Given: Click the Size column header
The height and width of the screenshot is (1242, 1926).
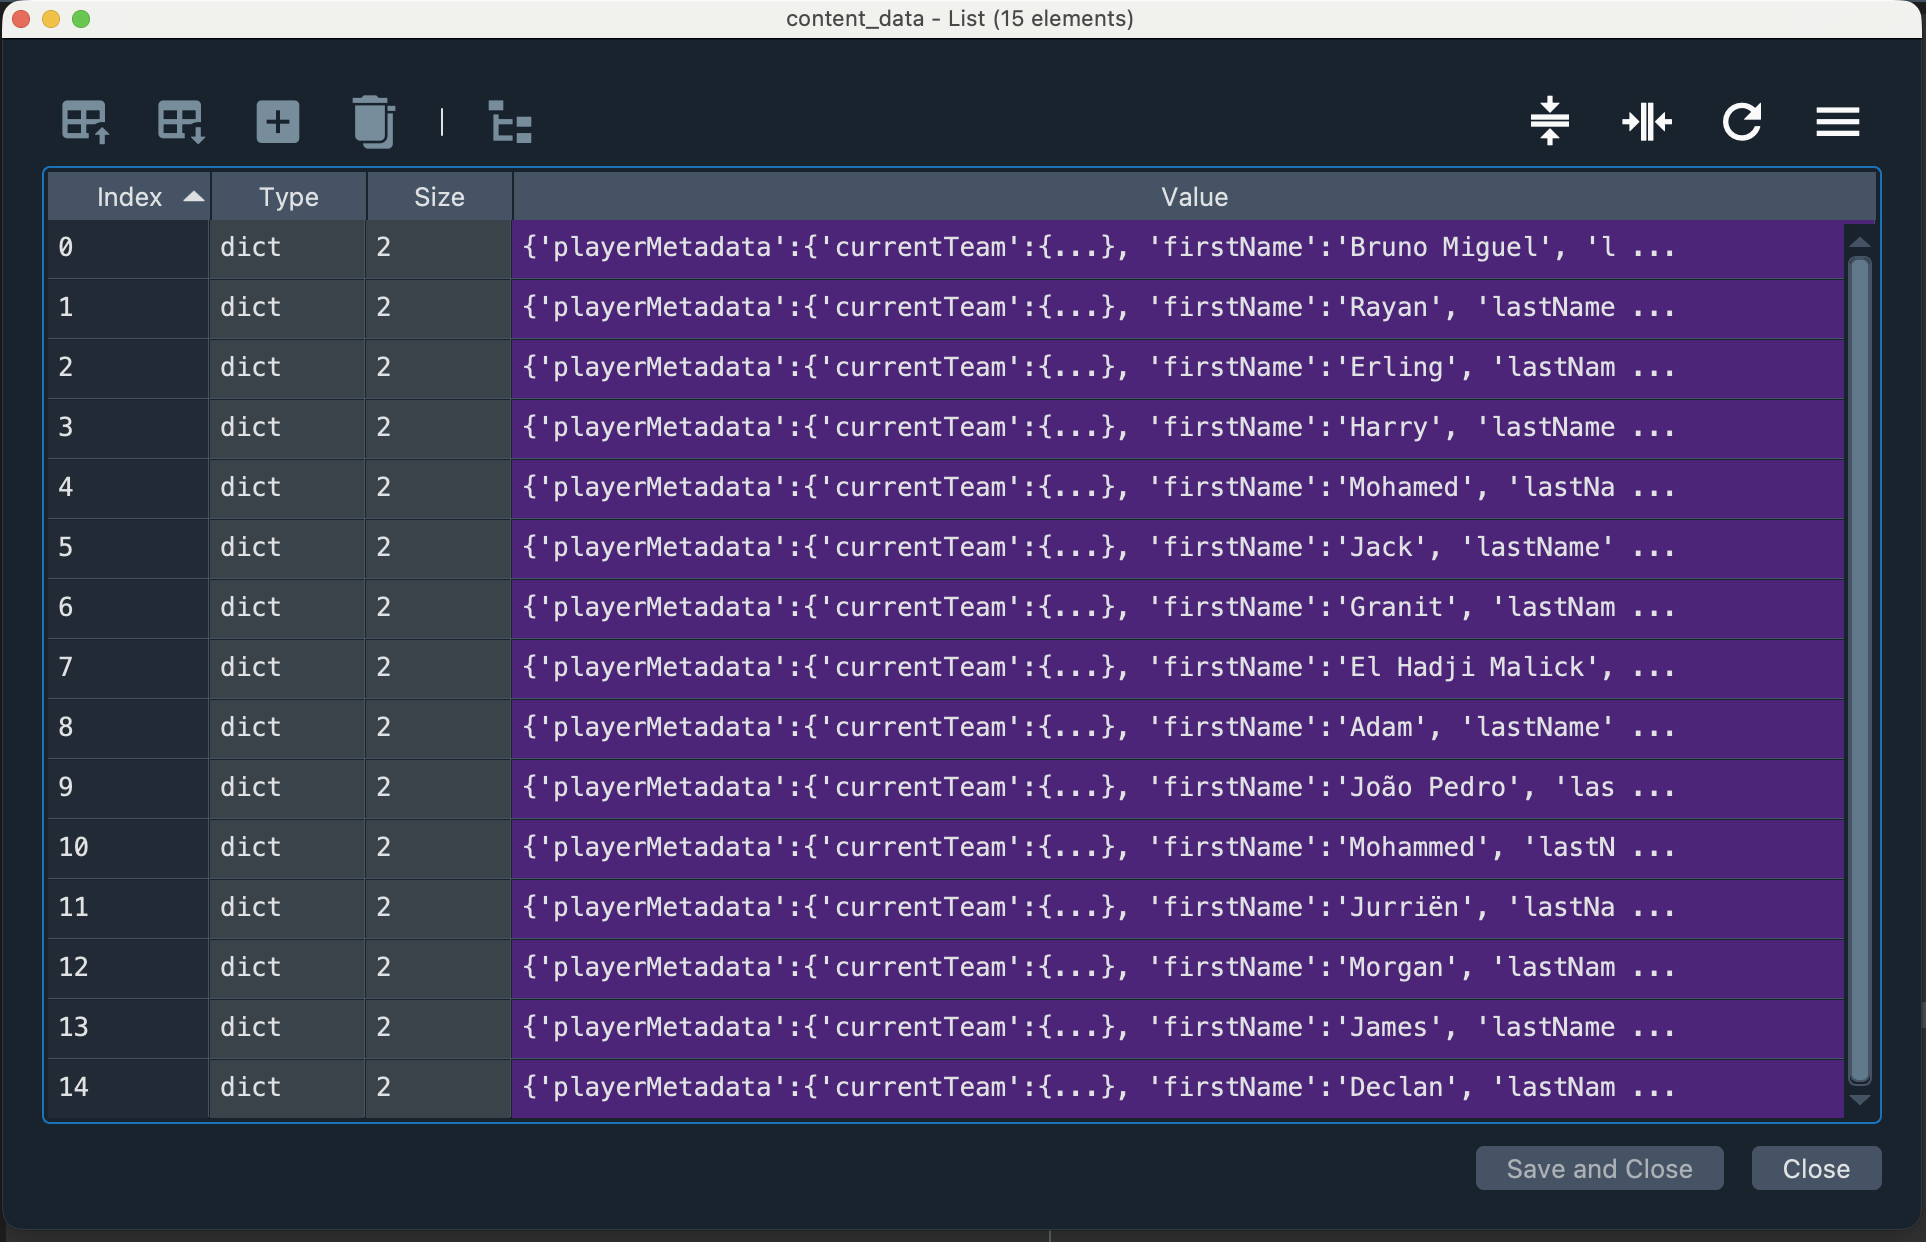Looking at the screenshot, I should (x=439, y=197).
